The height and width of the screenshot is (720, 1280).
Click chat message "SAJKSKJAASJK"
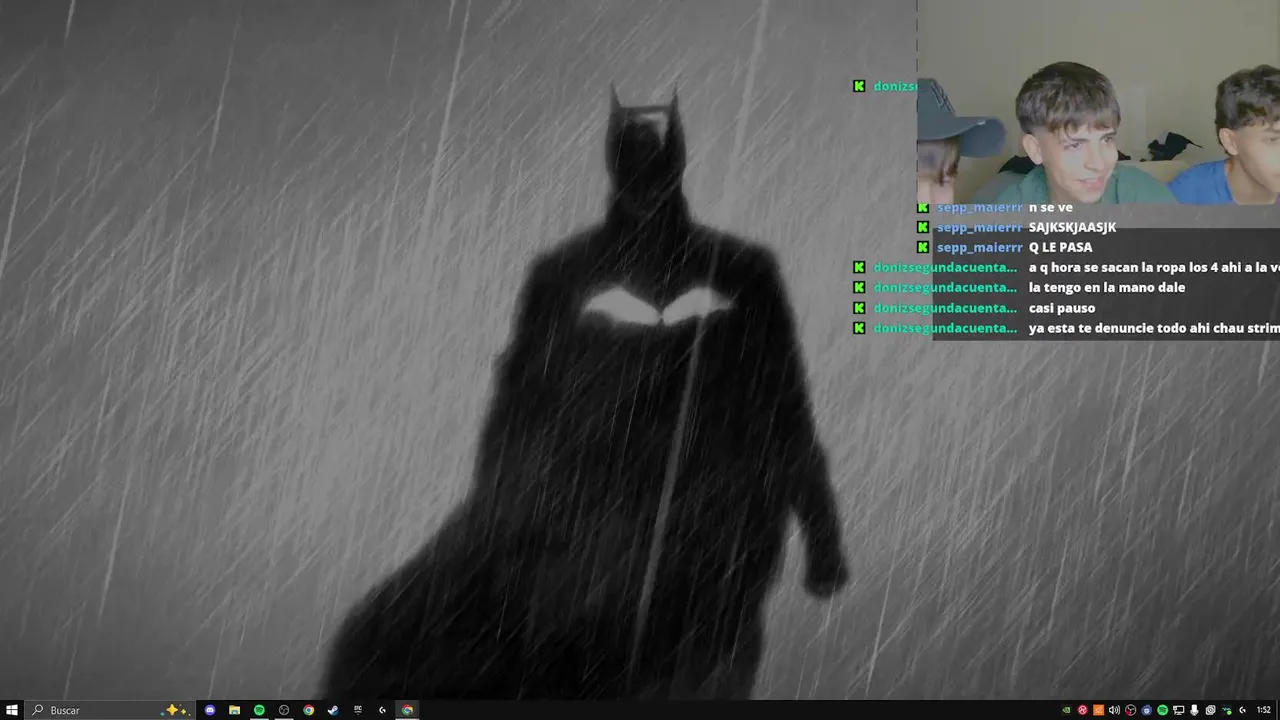tap(1072, 227)
